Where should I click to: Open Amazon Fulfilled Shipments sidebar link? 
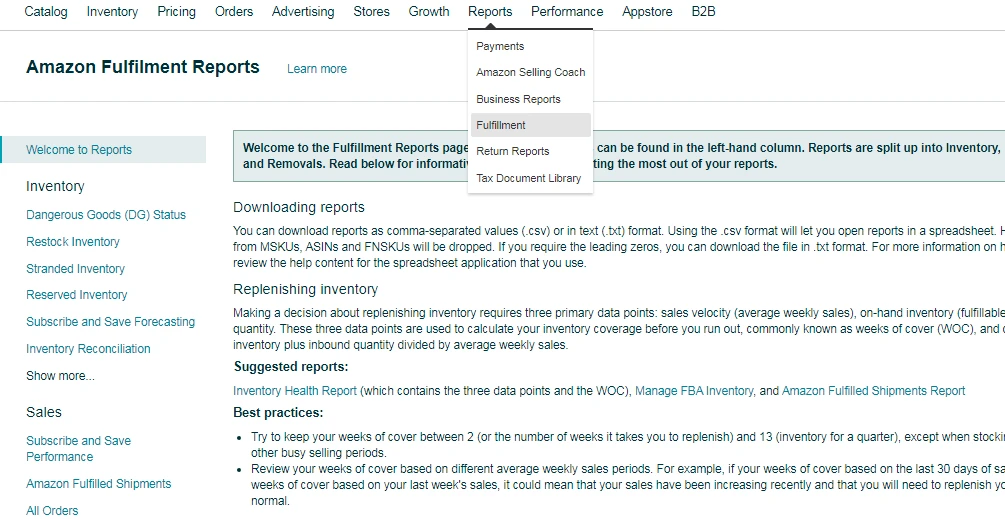pos(99,484)
